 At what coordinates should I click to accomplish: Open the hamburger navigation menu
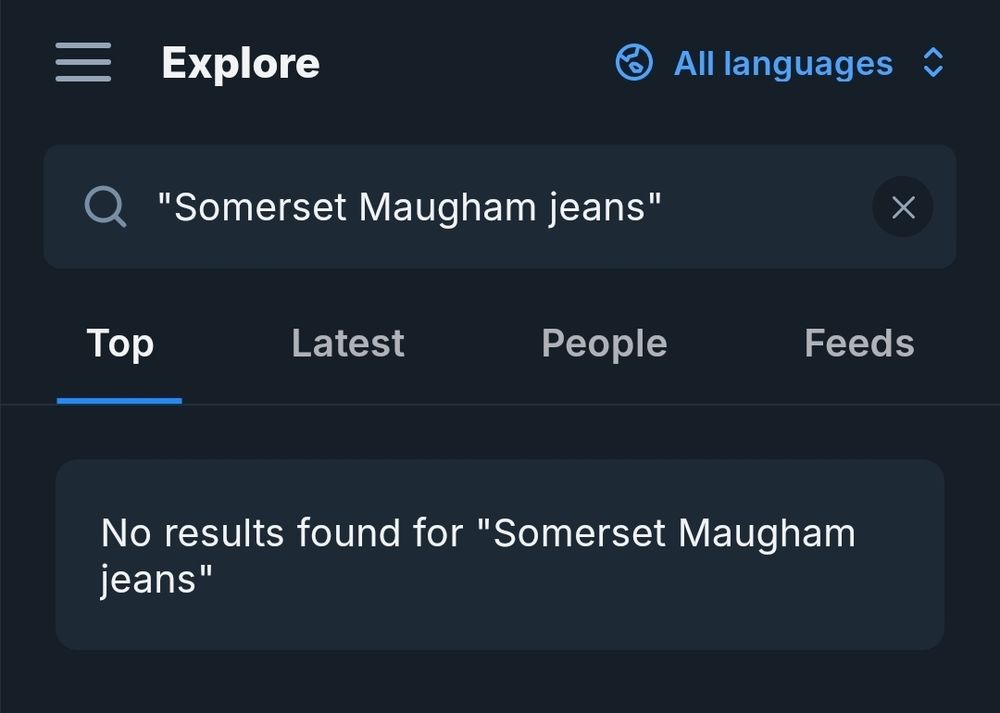[x=83, y=62]
